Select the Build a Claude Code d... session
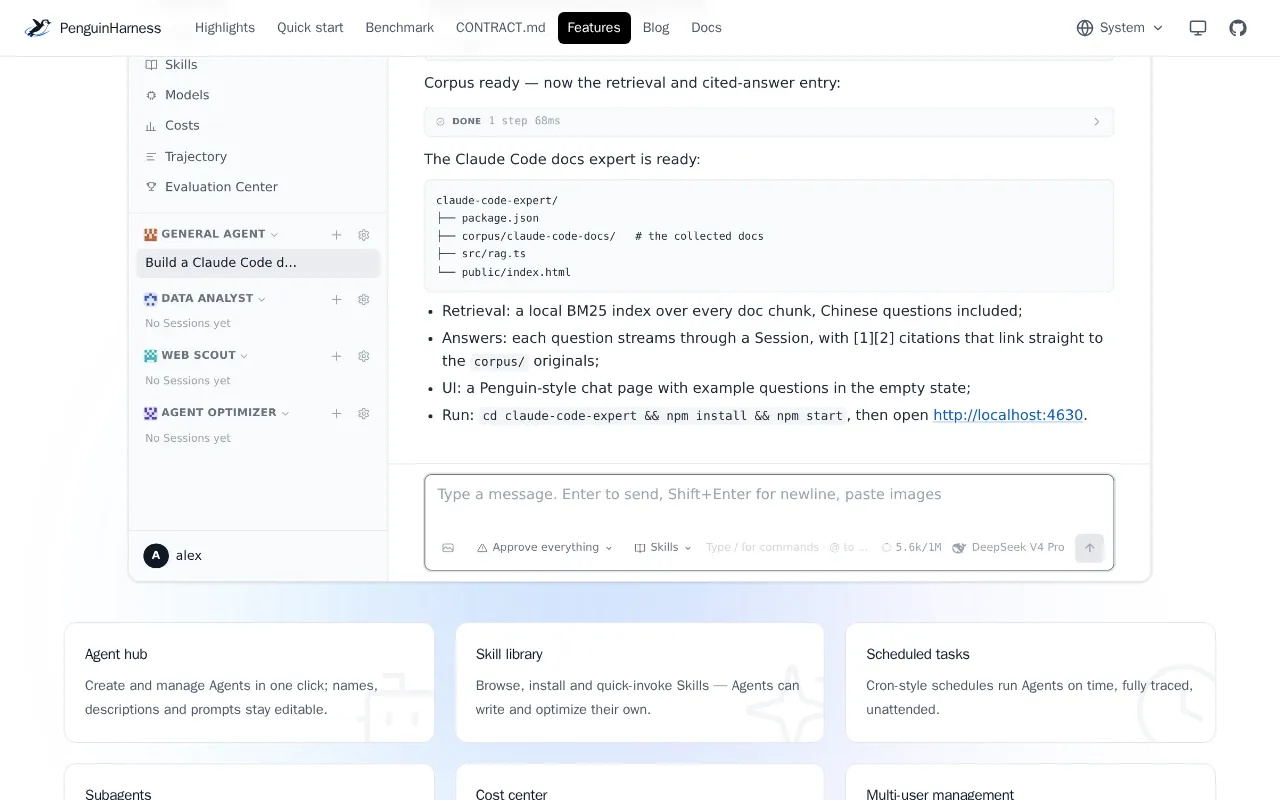Screen dimensions: 1280x800 click(x=258, y=263)
